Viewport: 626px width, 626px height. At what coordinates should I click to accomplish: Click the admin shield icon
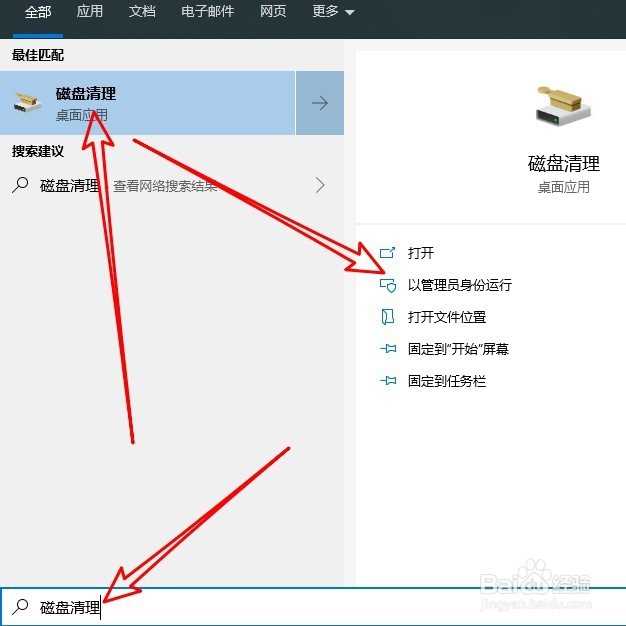coord(388,285)
